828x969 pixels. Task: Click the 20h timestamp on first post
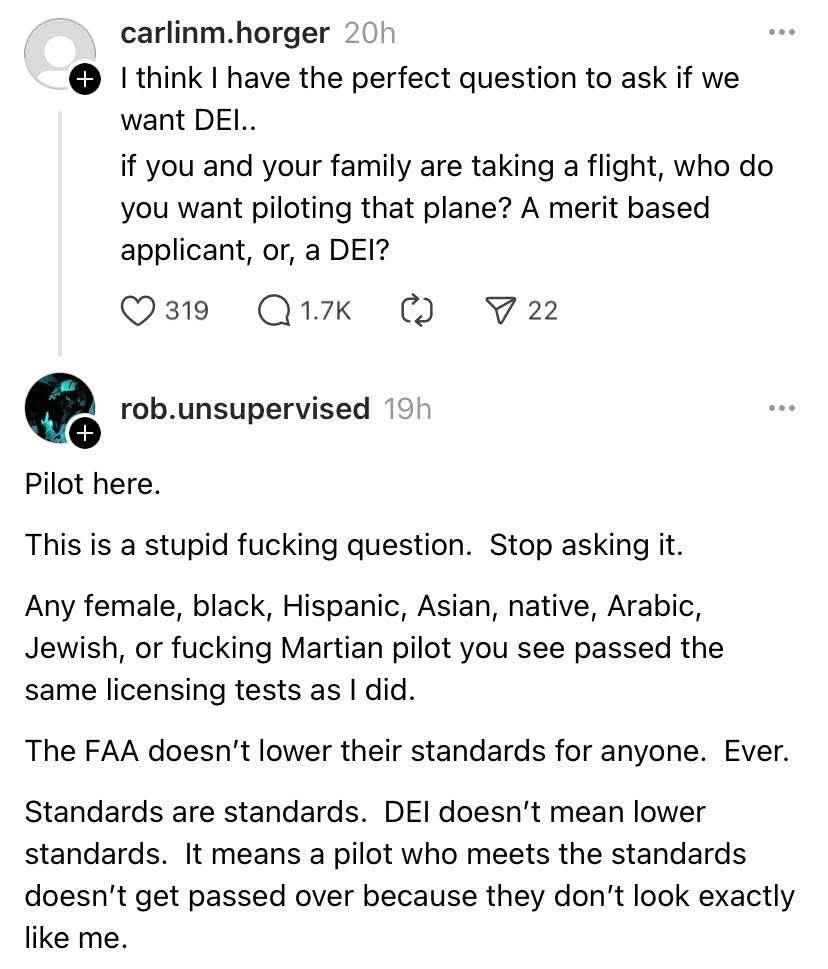(370, 33)
